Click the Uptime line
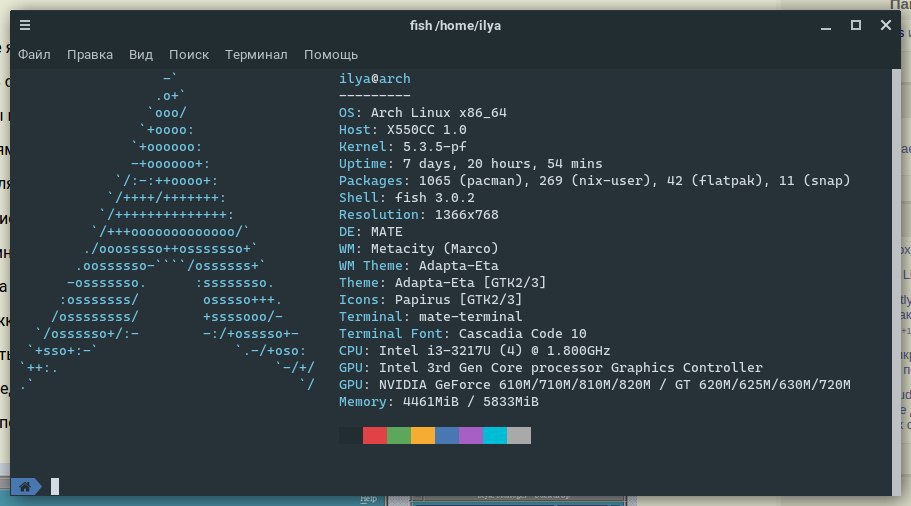Screen dimensions: 911x506 (x=471, y=164)
